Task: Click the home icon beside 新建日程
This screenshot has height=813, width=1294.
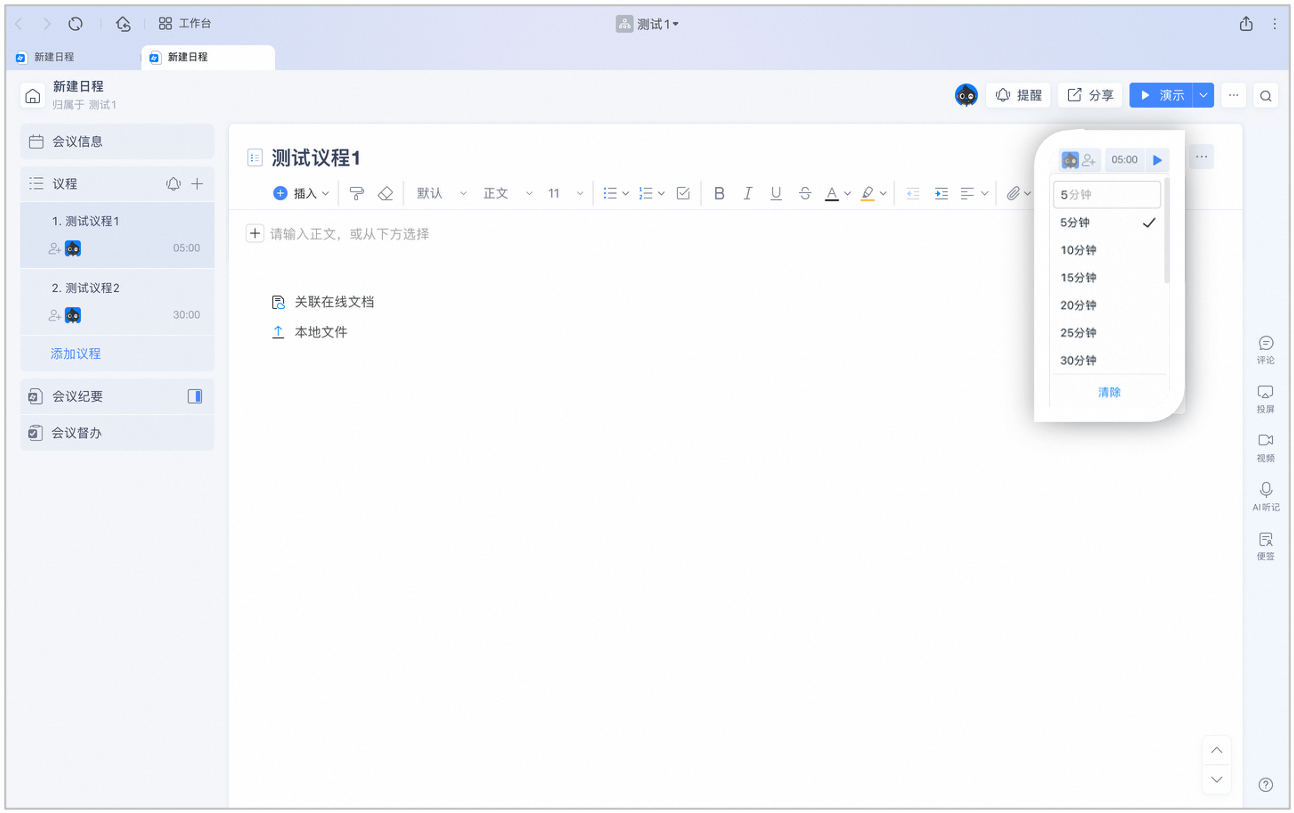Action: click(33, 96)
